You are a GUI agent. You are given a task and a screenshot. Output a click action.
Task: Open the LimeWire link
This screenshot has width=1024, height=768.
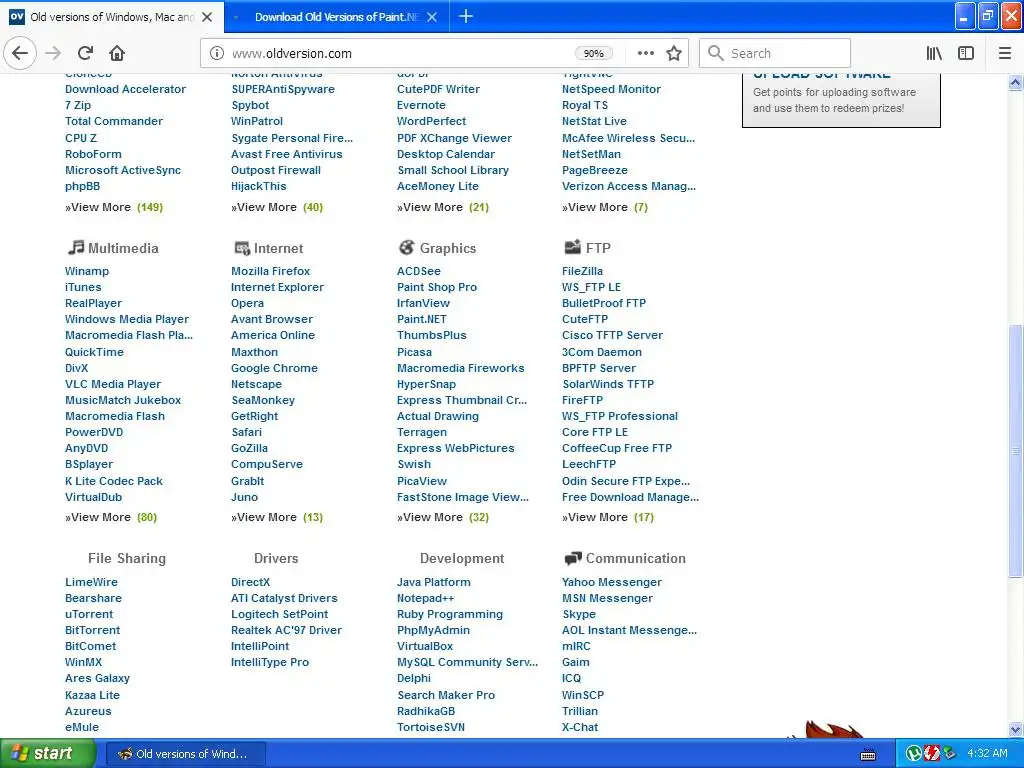[x=91, y=582]
